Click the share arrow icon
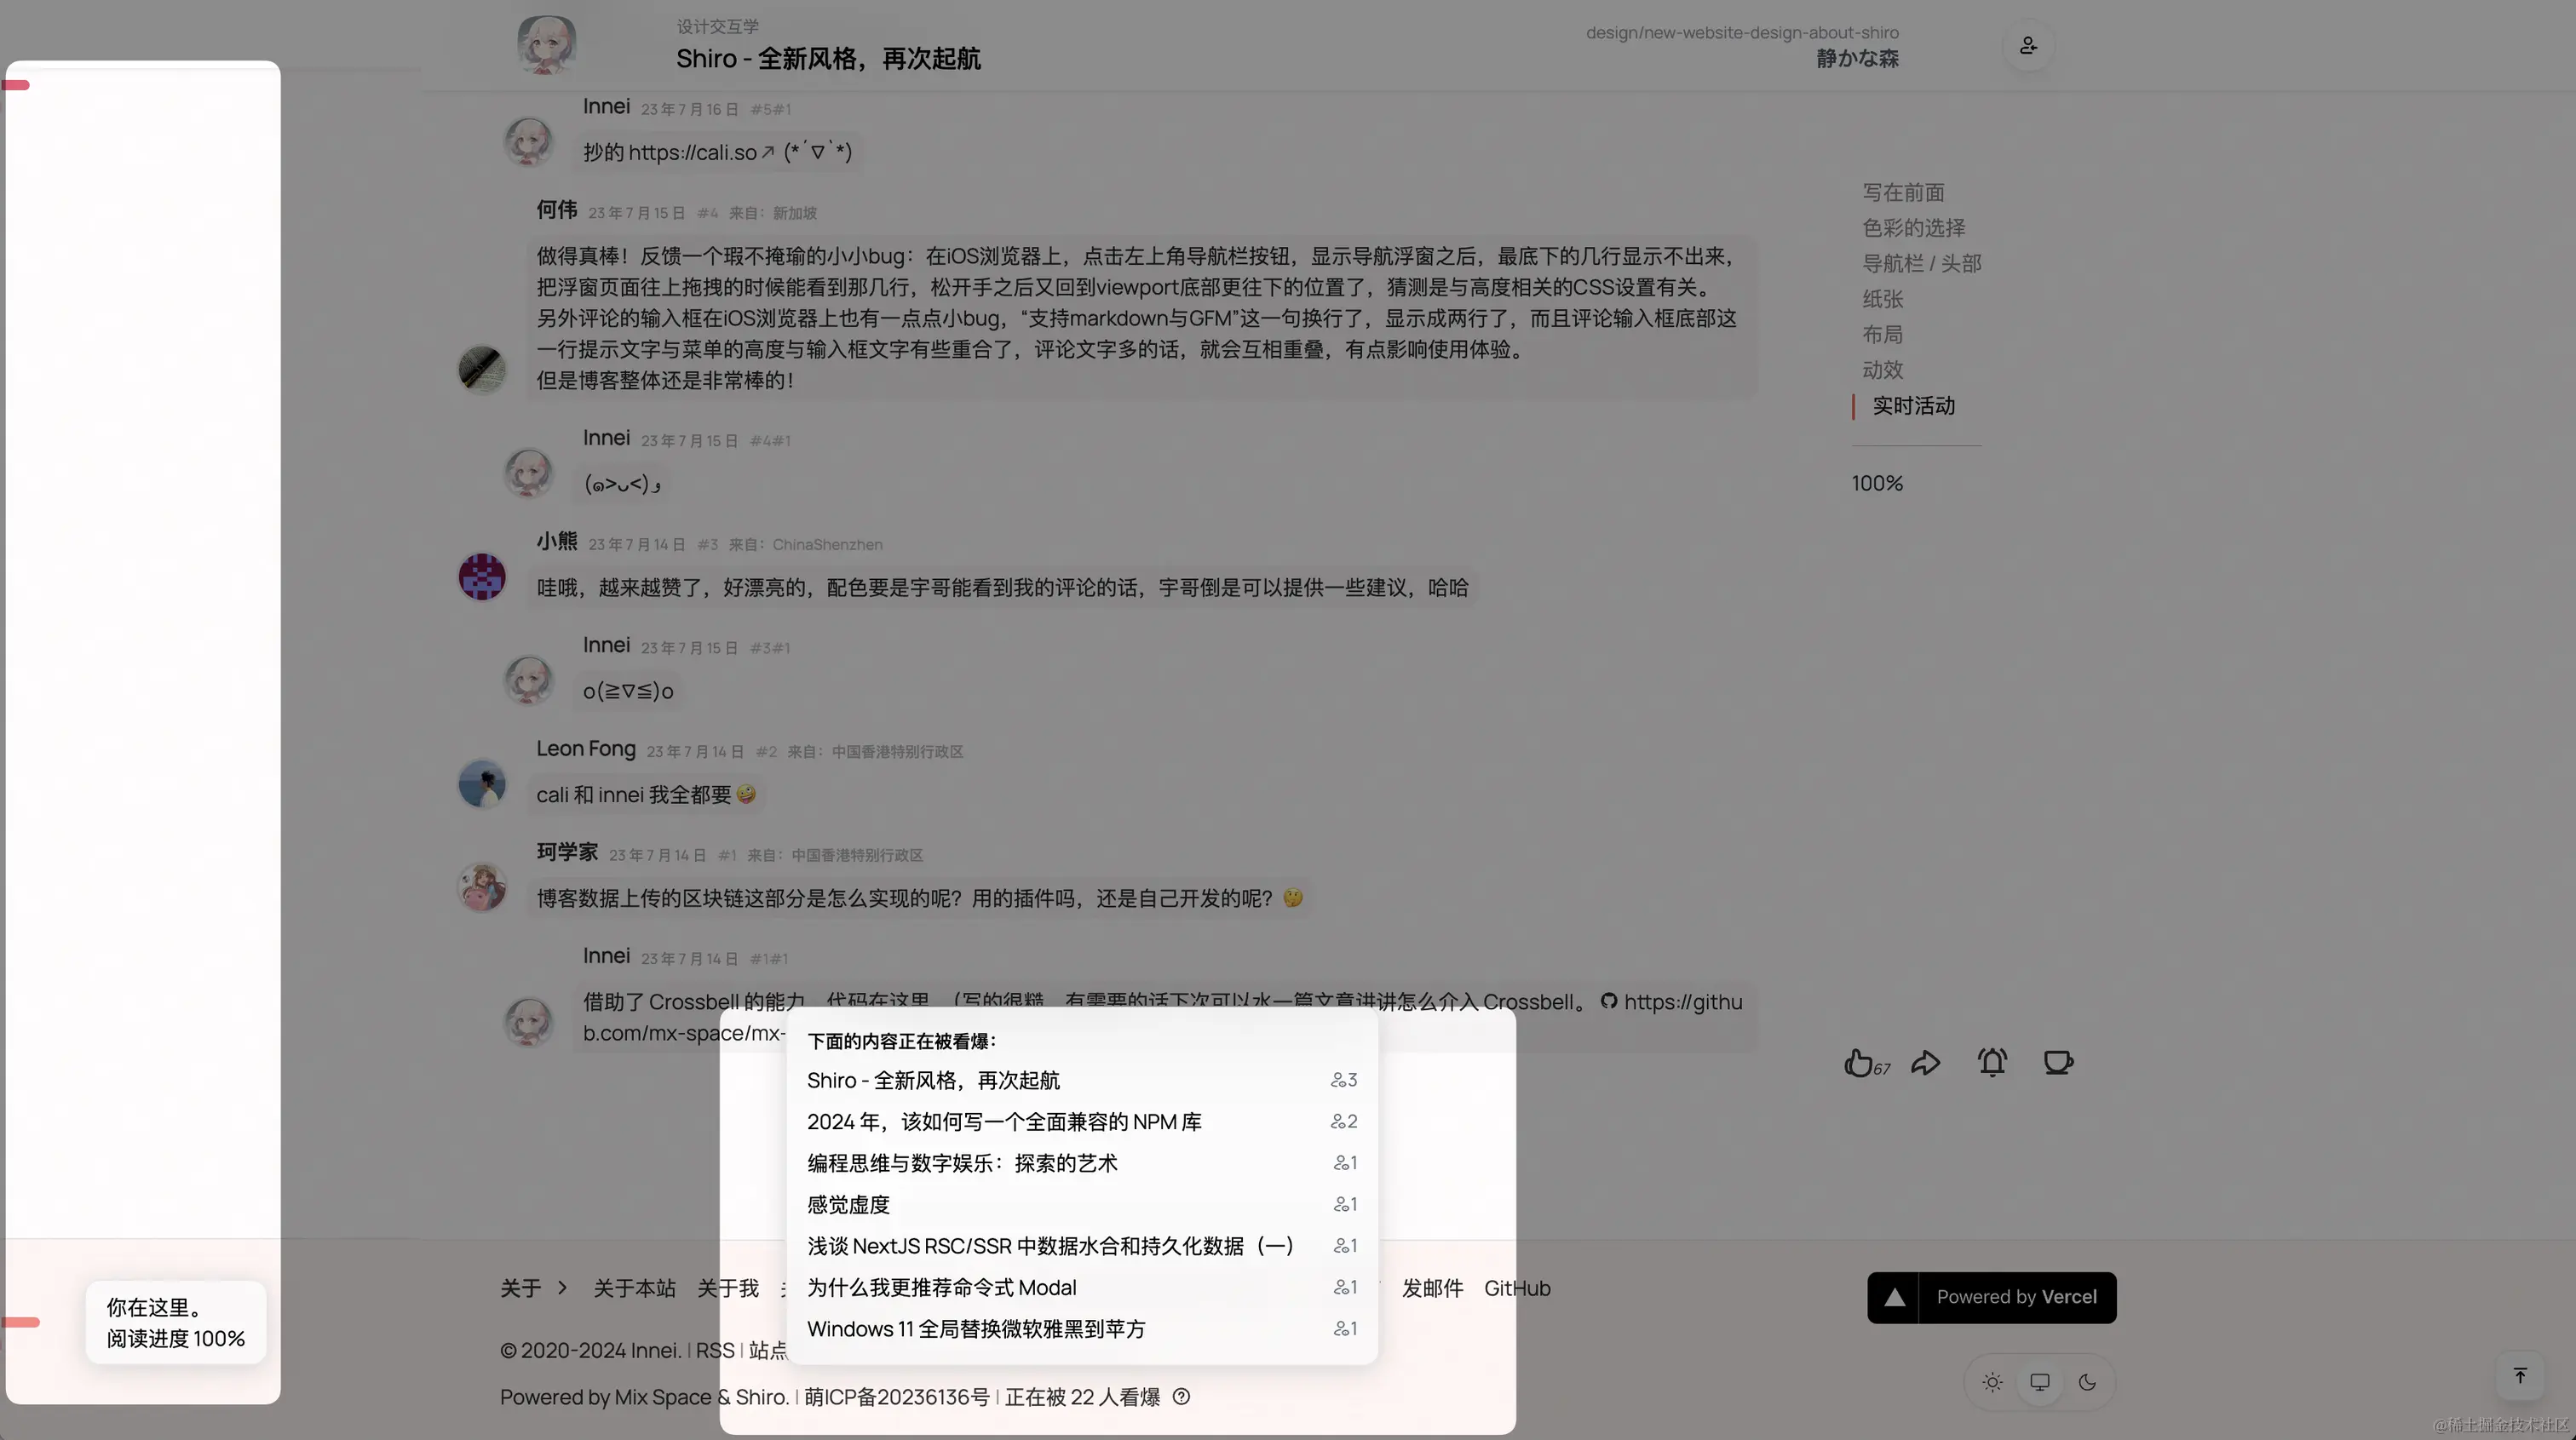Screen dimensions: 2576x1440 pos(1926,1062)
